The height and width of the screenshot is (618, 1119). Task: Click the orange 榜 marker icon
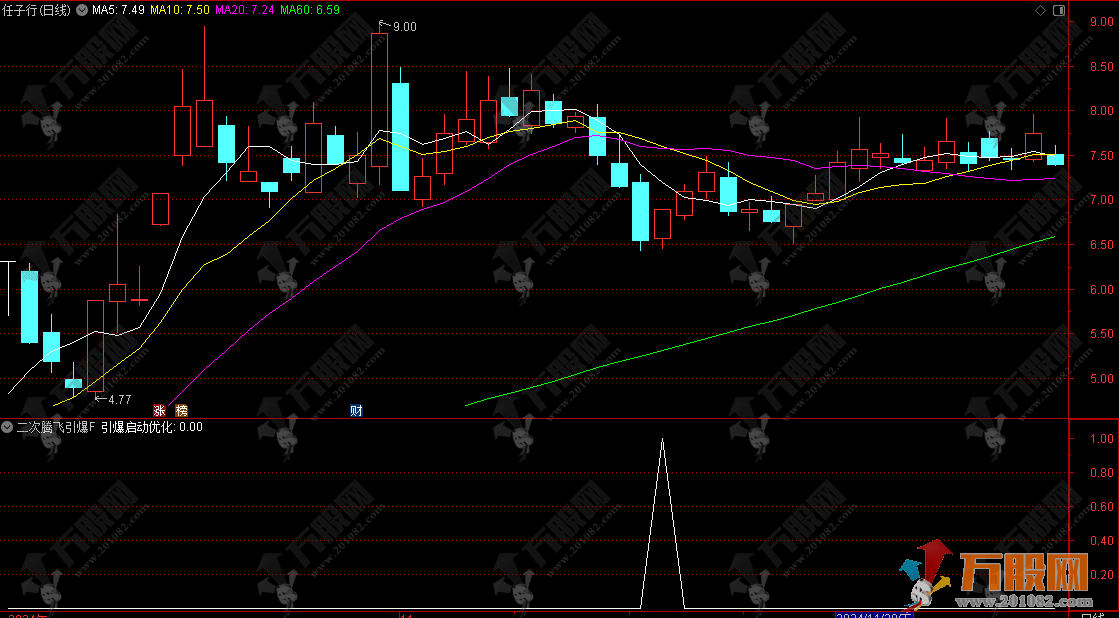(182, 410)
